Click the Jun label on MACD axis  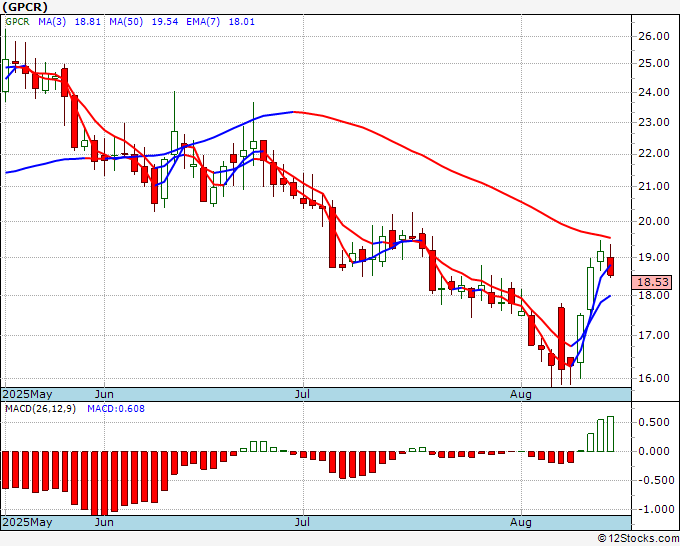pyautogui.click(x=104, y=522)
